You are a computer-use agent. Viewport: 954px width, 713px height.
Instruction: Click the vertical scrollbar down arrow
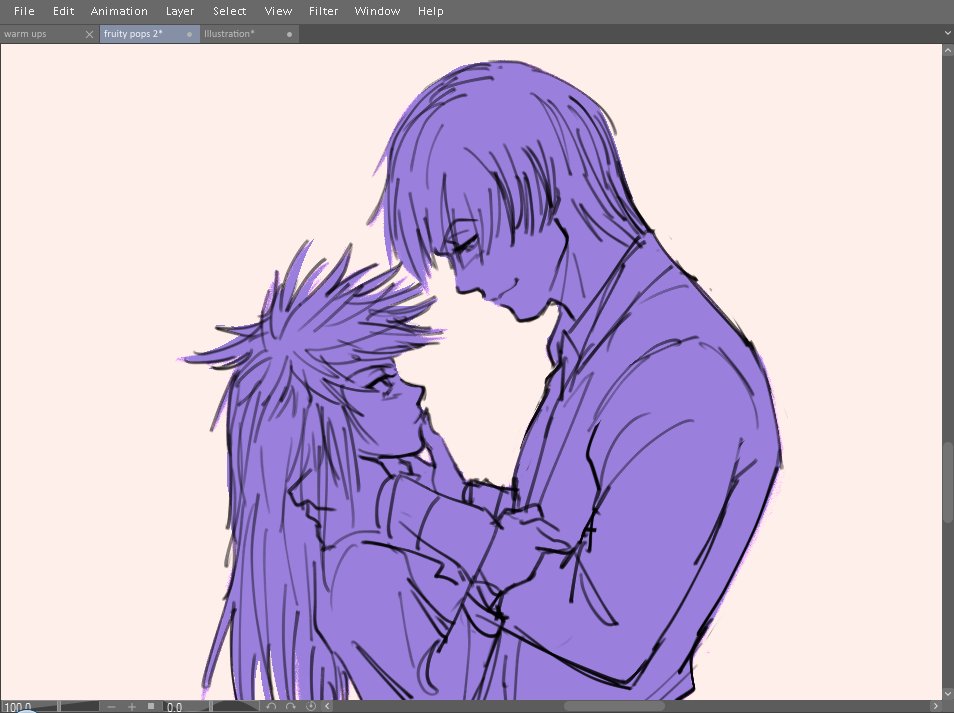(x=948, y=693)
